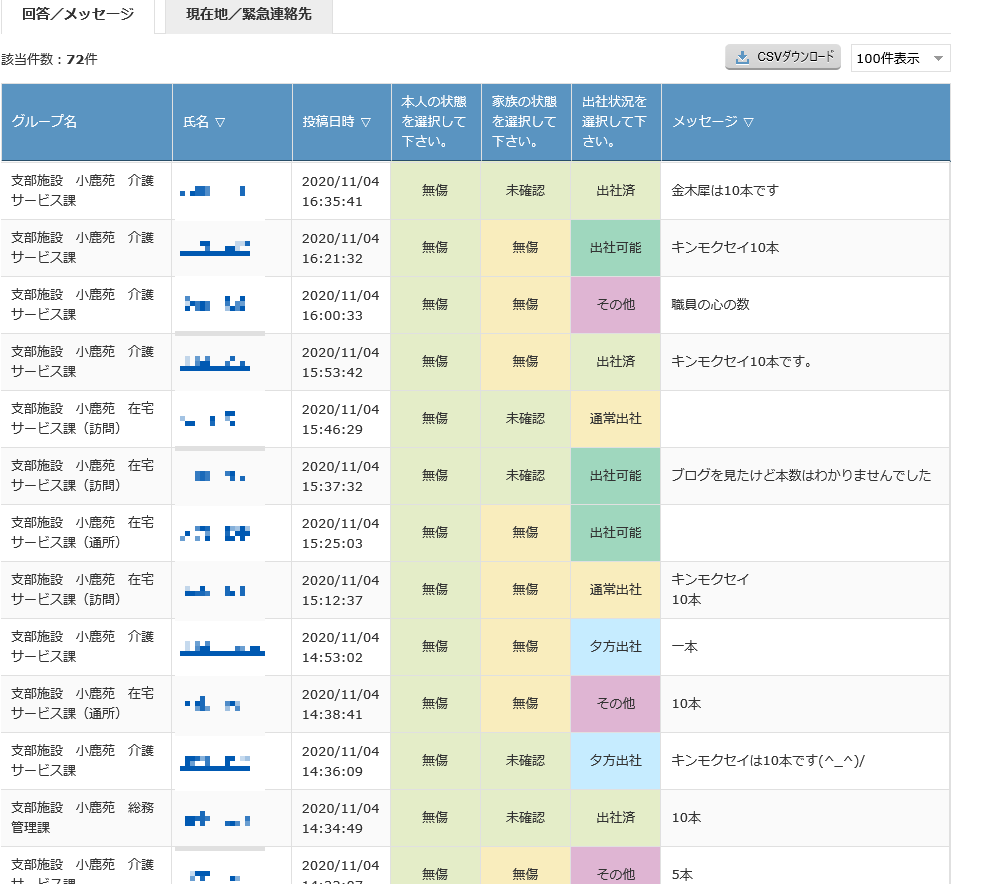Click 未確認 family status in 15:37:32 row
Image resolution: width=995 pixels, height=884 pixels.
click(x=525, y=475)
